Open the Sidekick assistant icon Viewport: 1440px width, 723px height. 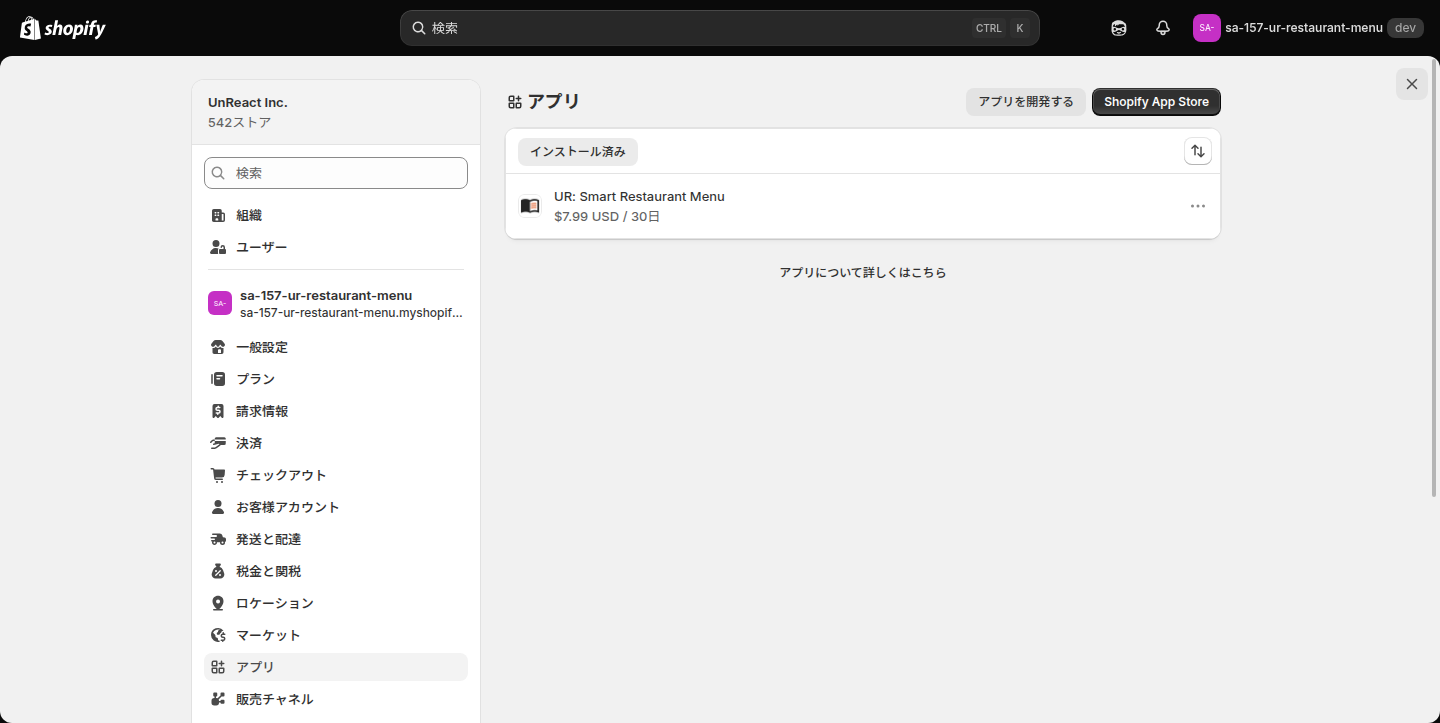[x=1119, y=28]
